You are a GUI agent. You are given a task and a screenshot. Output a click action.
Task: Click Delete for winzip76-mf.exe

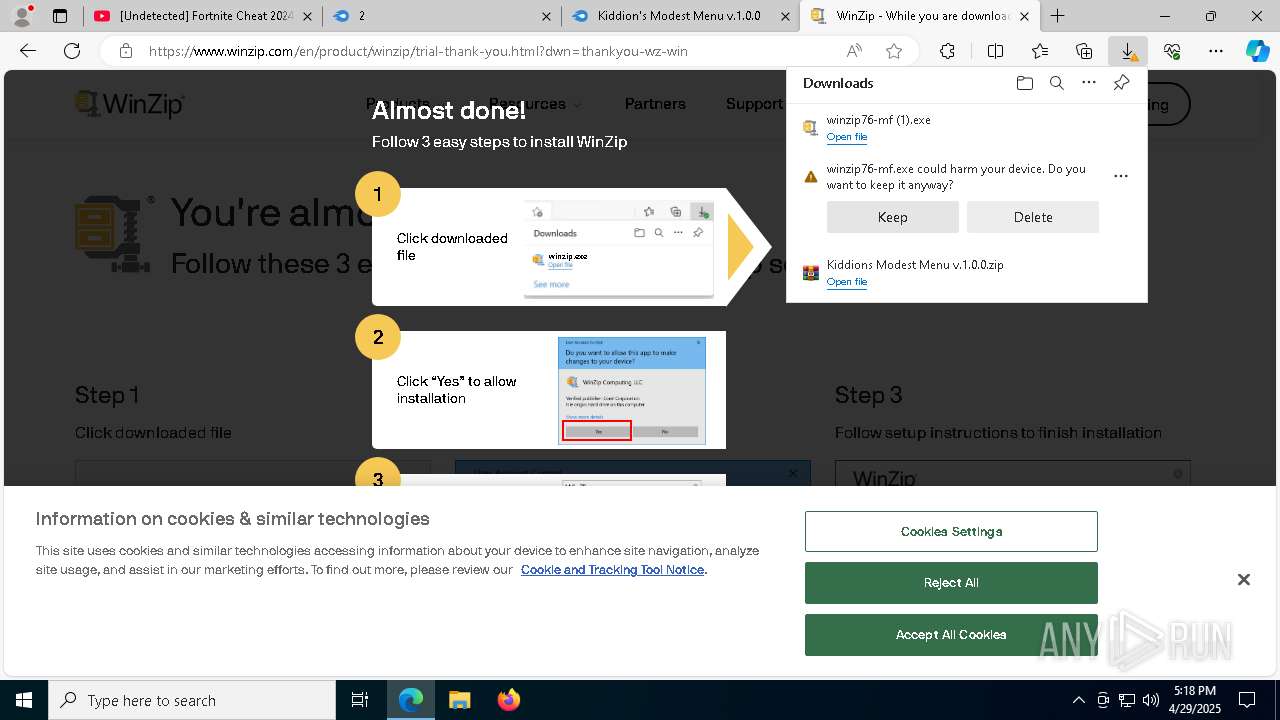(1032, 217)
